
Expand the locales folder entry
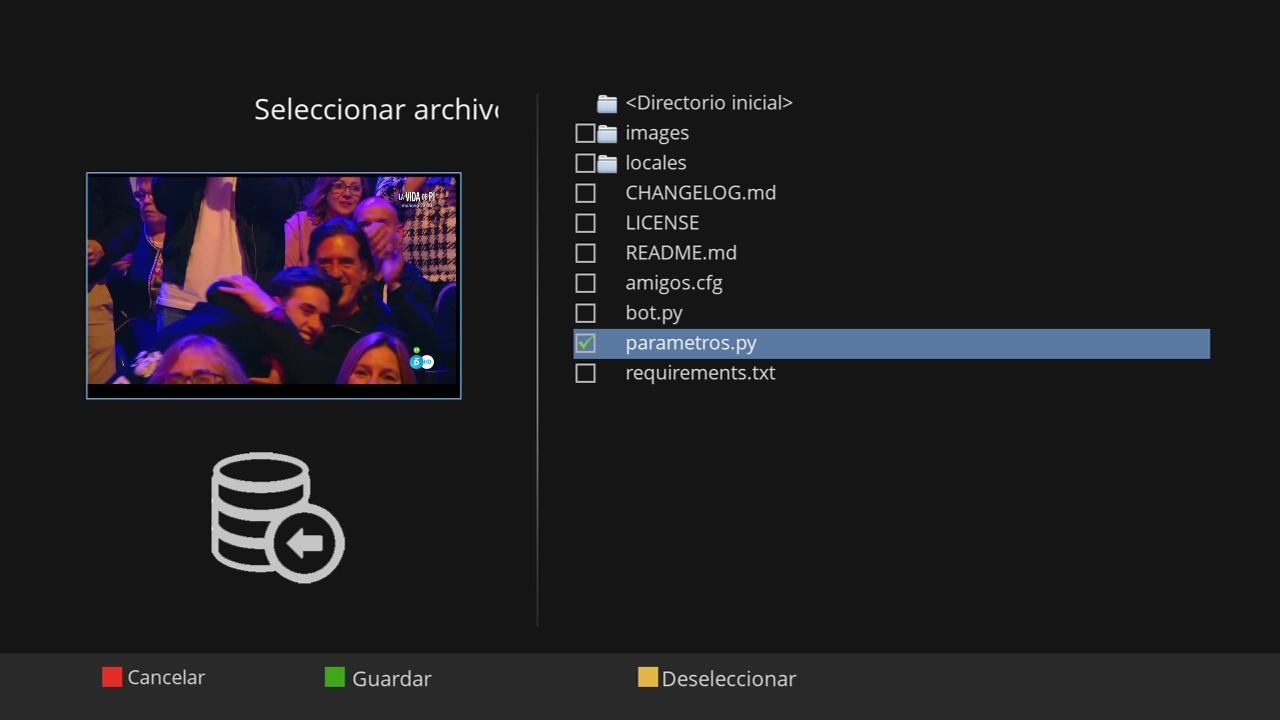coord(655,163)
